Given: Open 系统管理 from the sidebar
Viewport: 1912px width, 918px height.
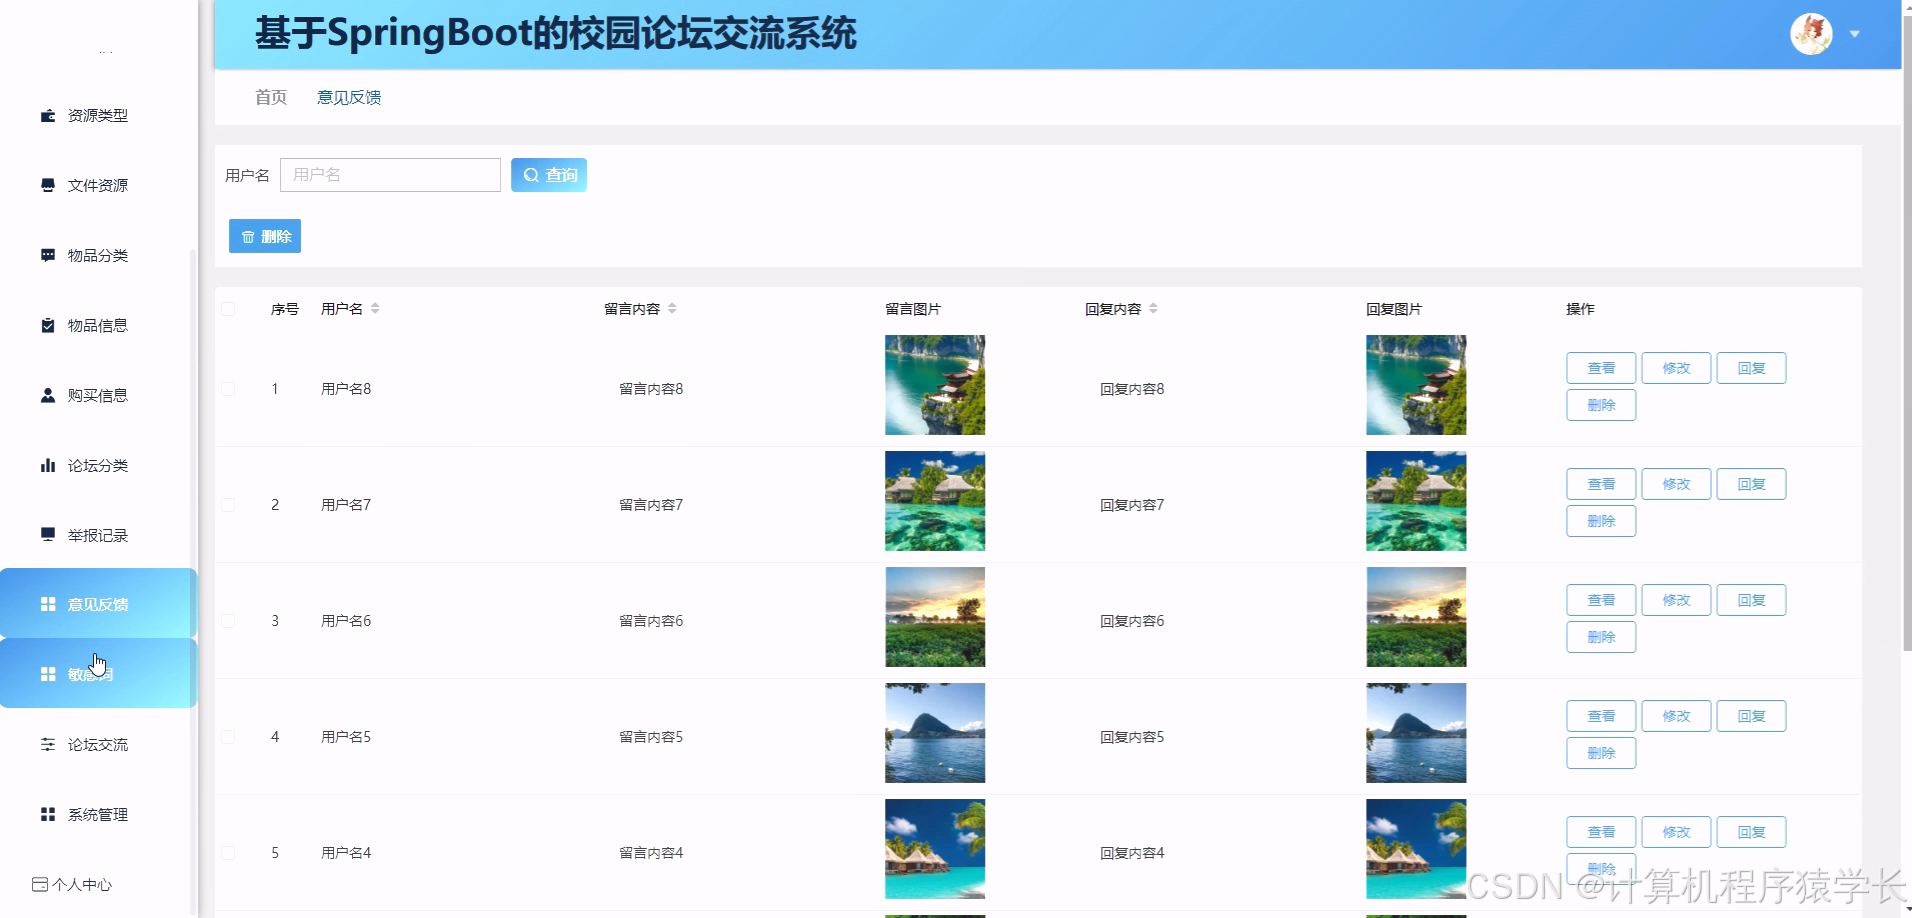Looking at the screenshot, I should coord(47,814).
